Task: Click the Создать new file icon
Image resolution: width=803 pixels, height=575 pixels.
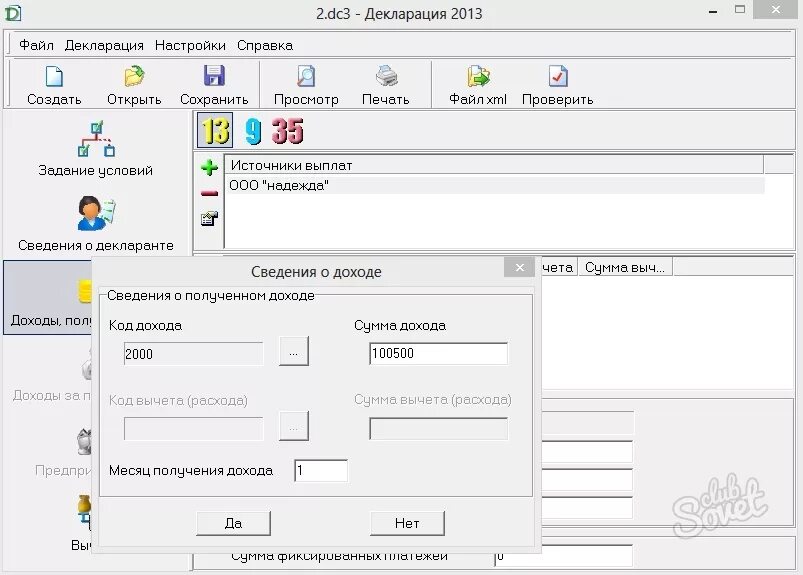Action: point(54,77)
